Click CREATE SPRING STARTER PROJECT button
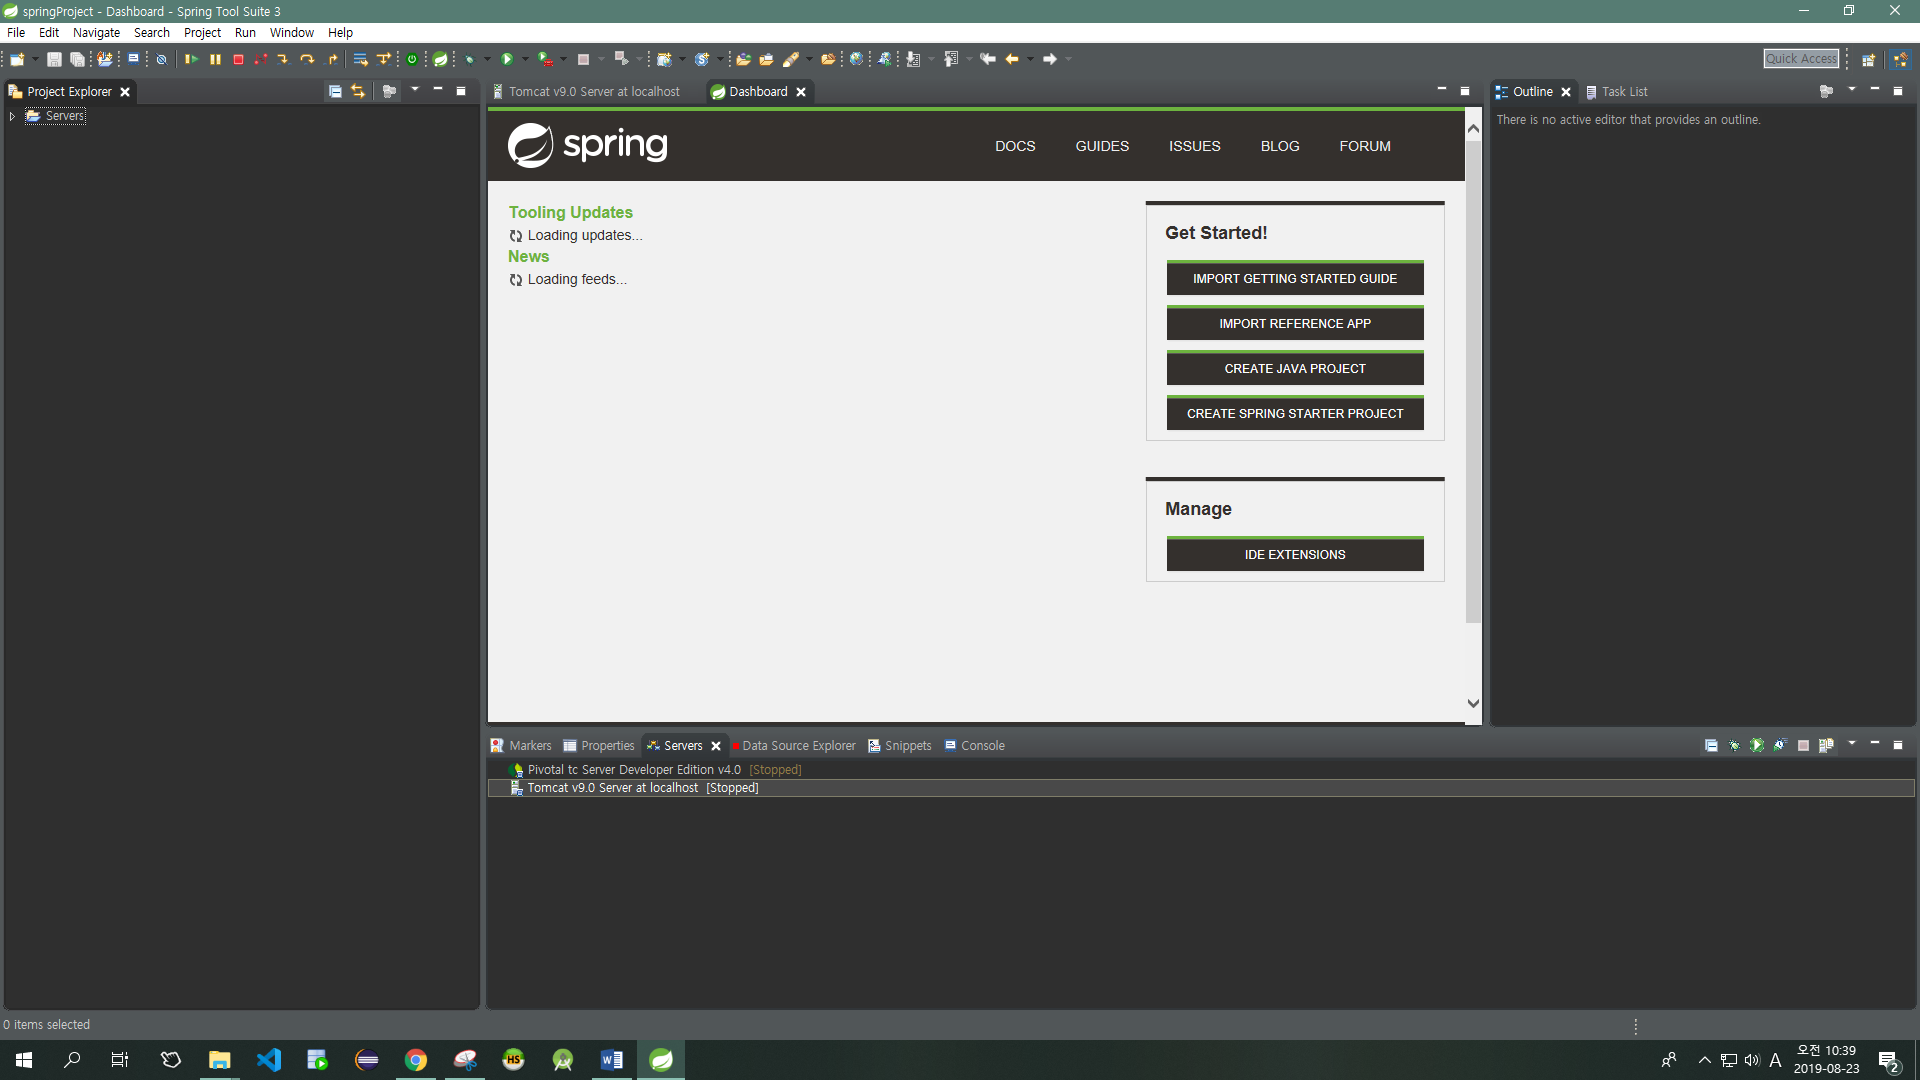Viewport: 1920px width, 1080px height. pos(1294,413)
